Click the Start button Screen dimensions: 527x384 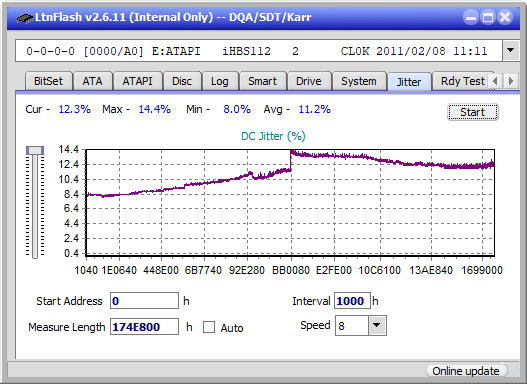click(473, 112)
